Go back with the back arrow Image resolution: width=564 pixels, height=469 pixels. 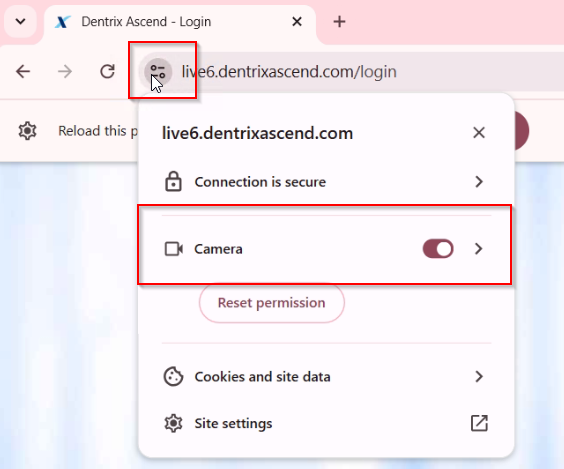coord(23,72)
